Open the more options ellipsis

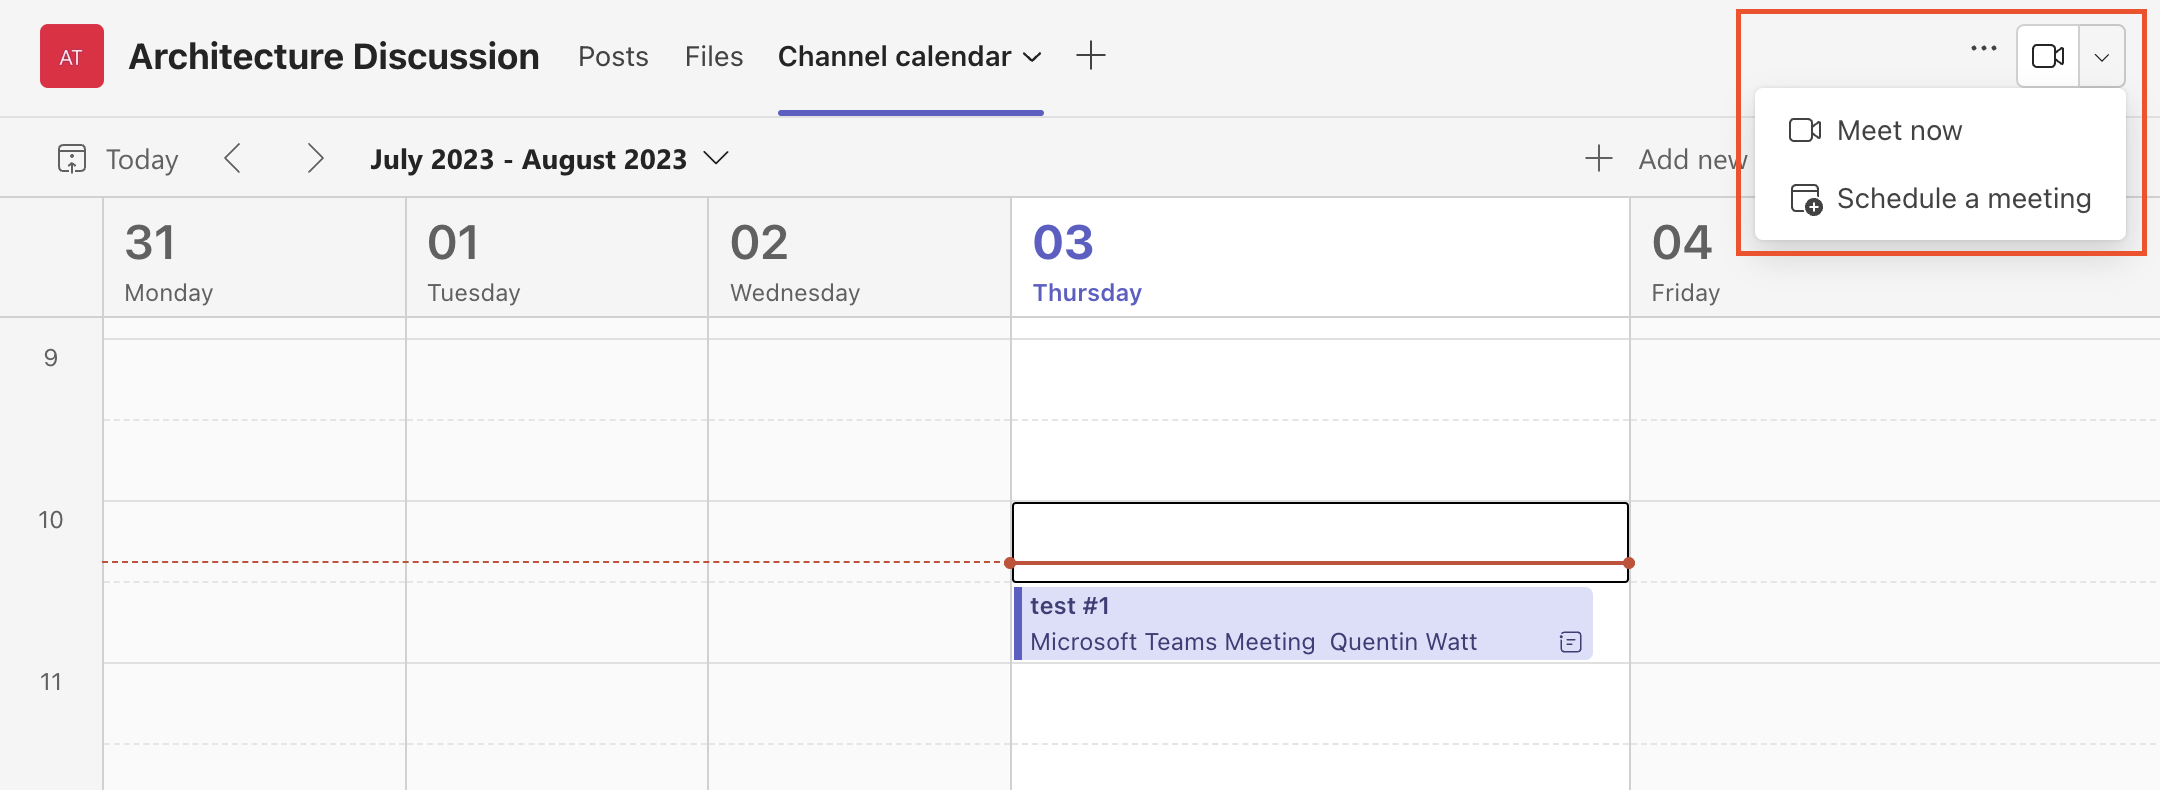click(1983, 49)
